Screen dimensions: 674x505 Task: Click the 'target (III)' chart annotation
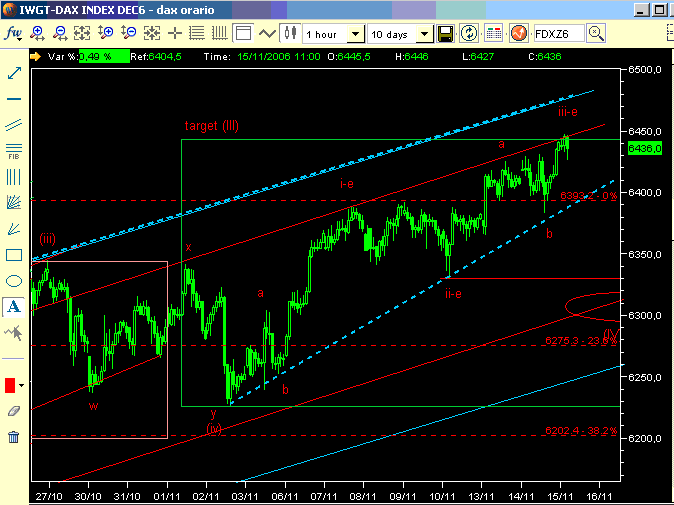(211, 125)
